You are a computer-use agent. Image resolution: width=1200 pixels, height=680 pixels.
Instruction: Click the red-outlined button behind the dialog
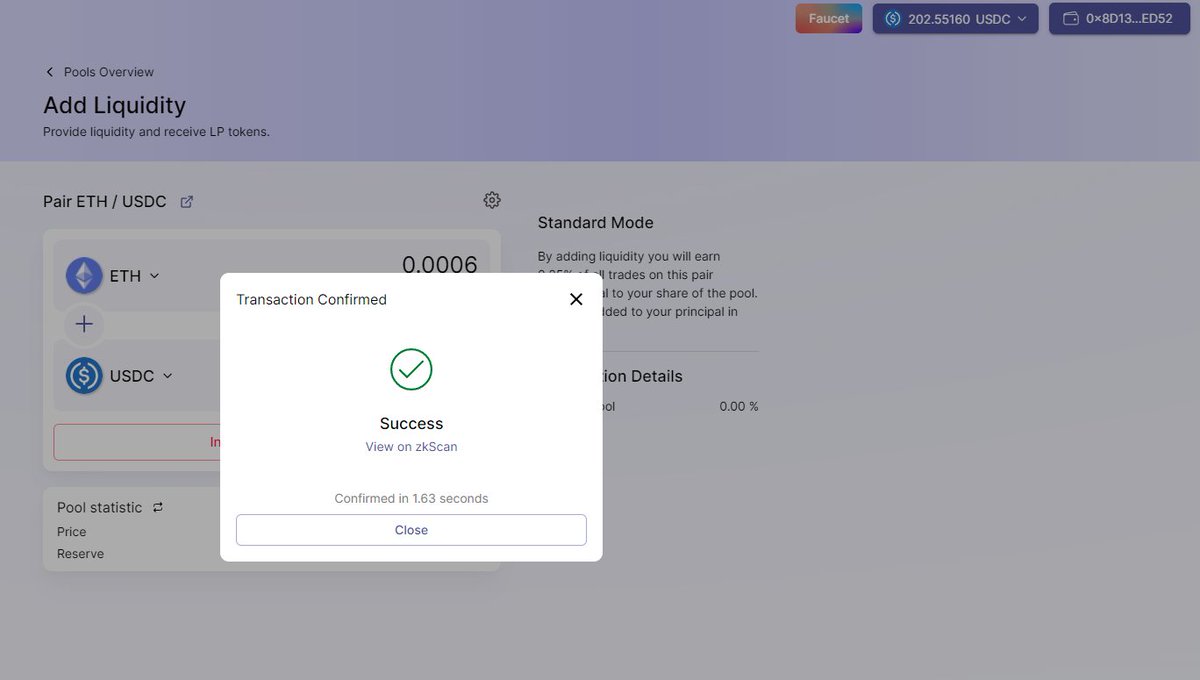tap(137, 442)
